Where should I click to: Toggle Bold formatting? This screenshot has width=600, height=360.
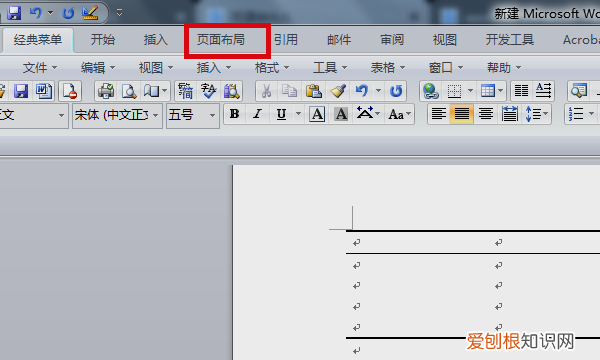point(235,114)
